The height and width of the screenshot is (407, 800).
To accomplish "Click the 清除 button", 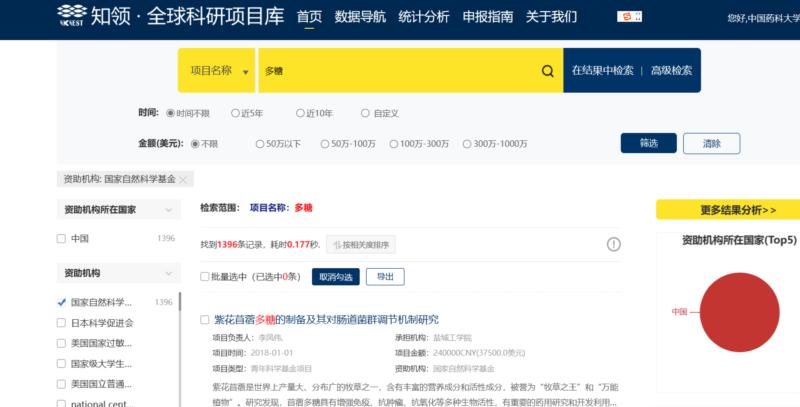I will click(x=712, y=143).
